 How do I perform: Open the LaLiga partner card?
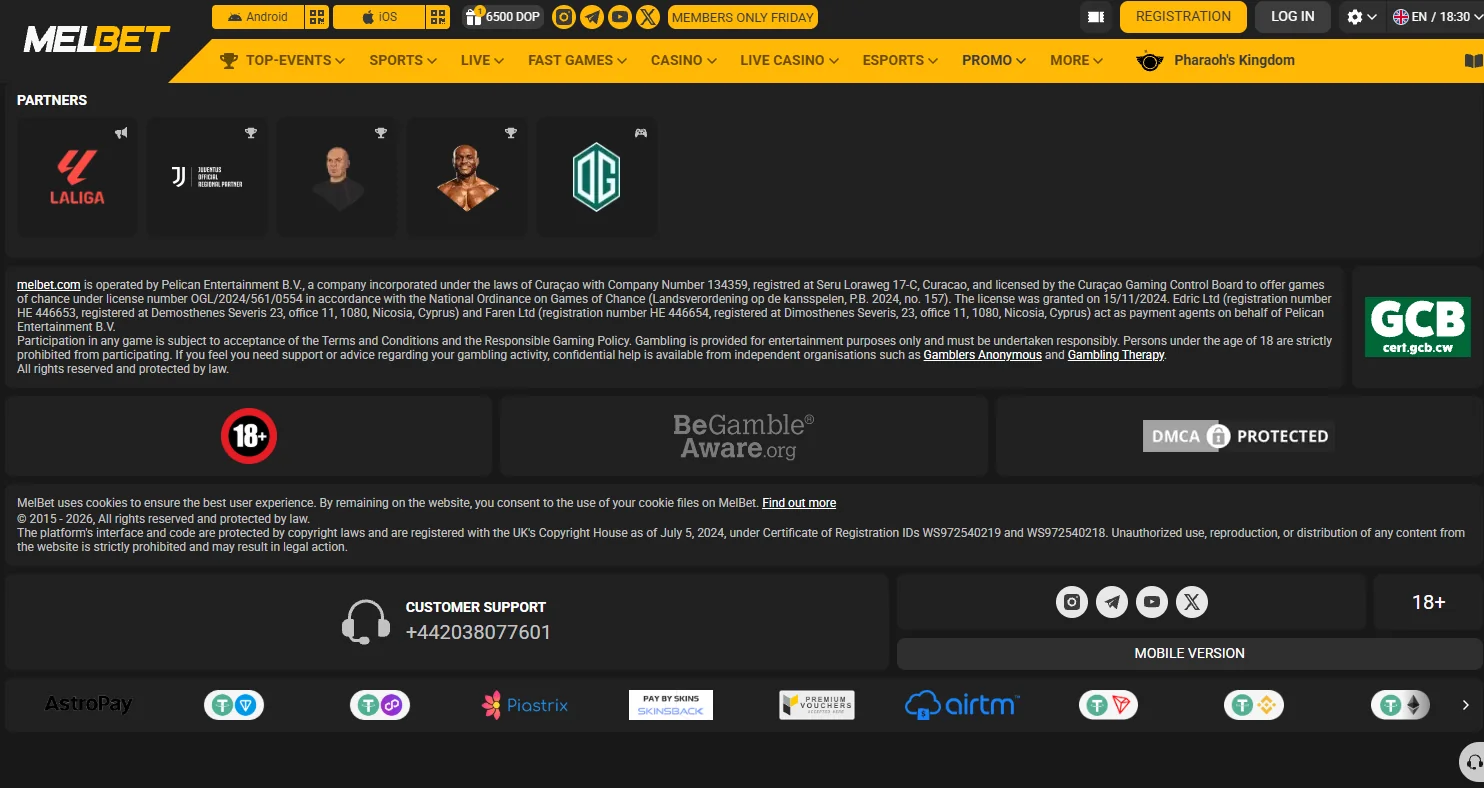[x=77, y=177]
